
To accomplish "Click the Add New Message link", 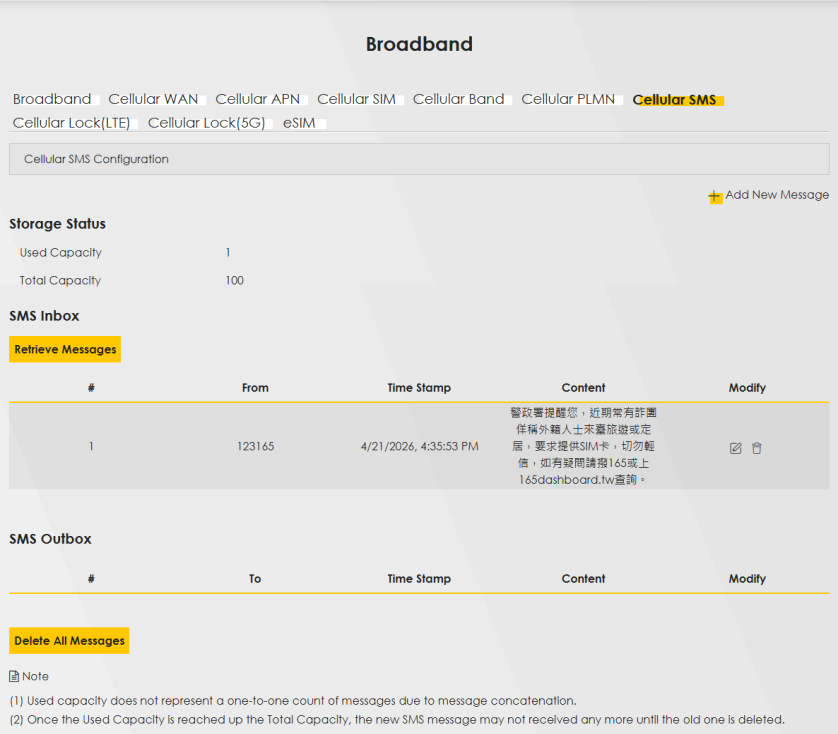I will click(777, 195).
